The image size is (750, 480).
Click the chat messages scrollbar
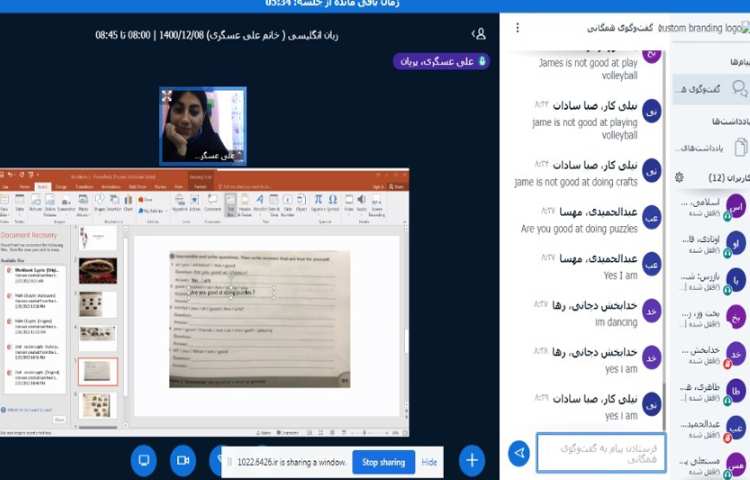pyautogui.click(x=664, y=406)
